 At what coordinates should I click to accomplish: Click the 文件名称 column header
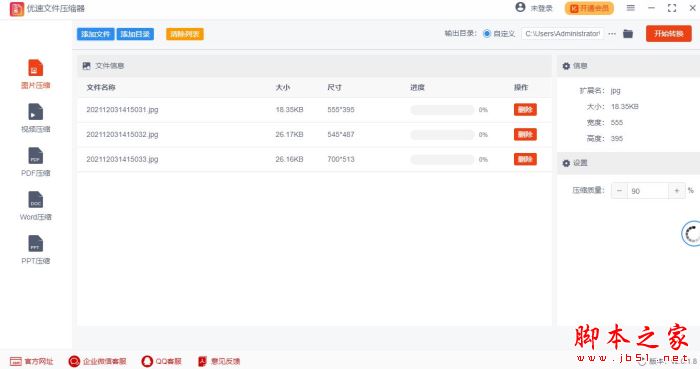click(x=101, y=87)
